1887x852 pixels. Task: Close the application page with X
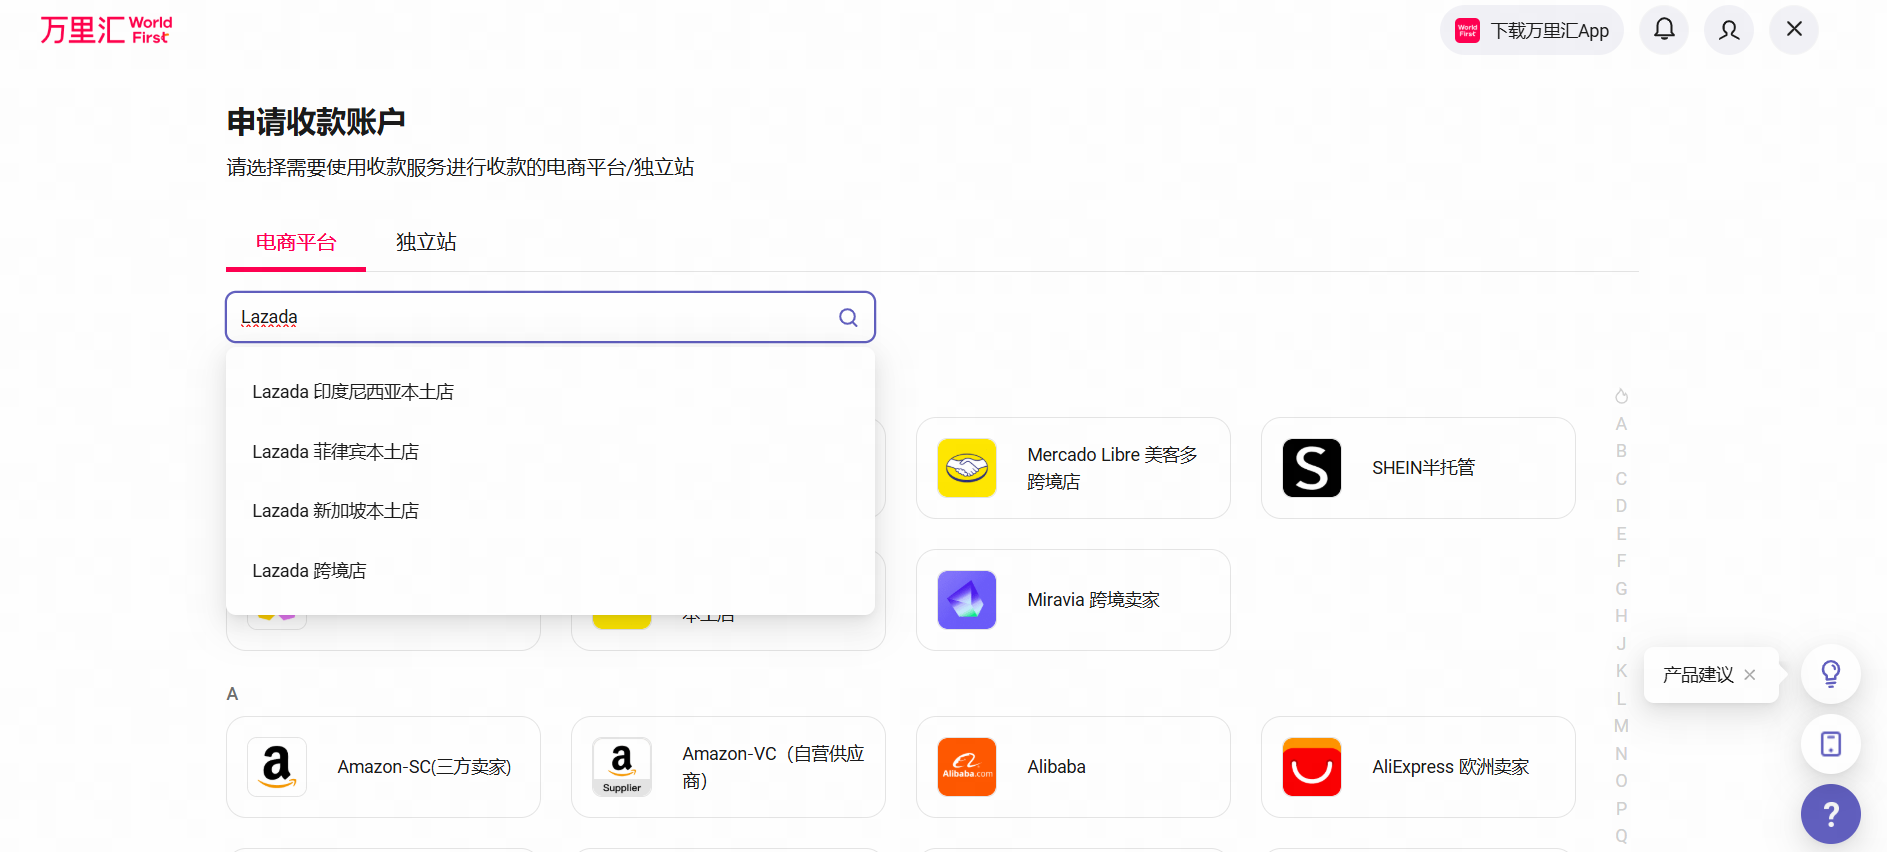click(1794, 30)
